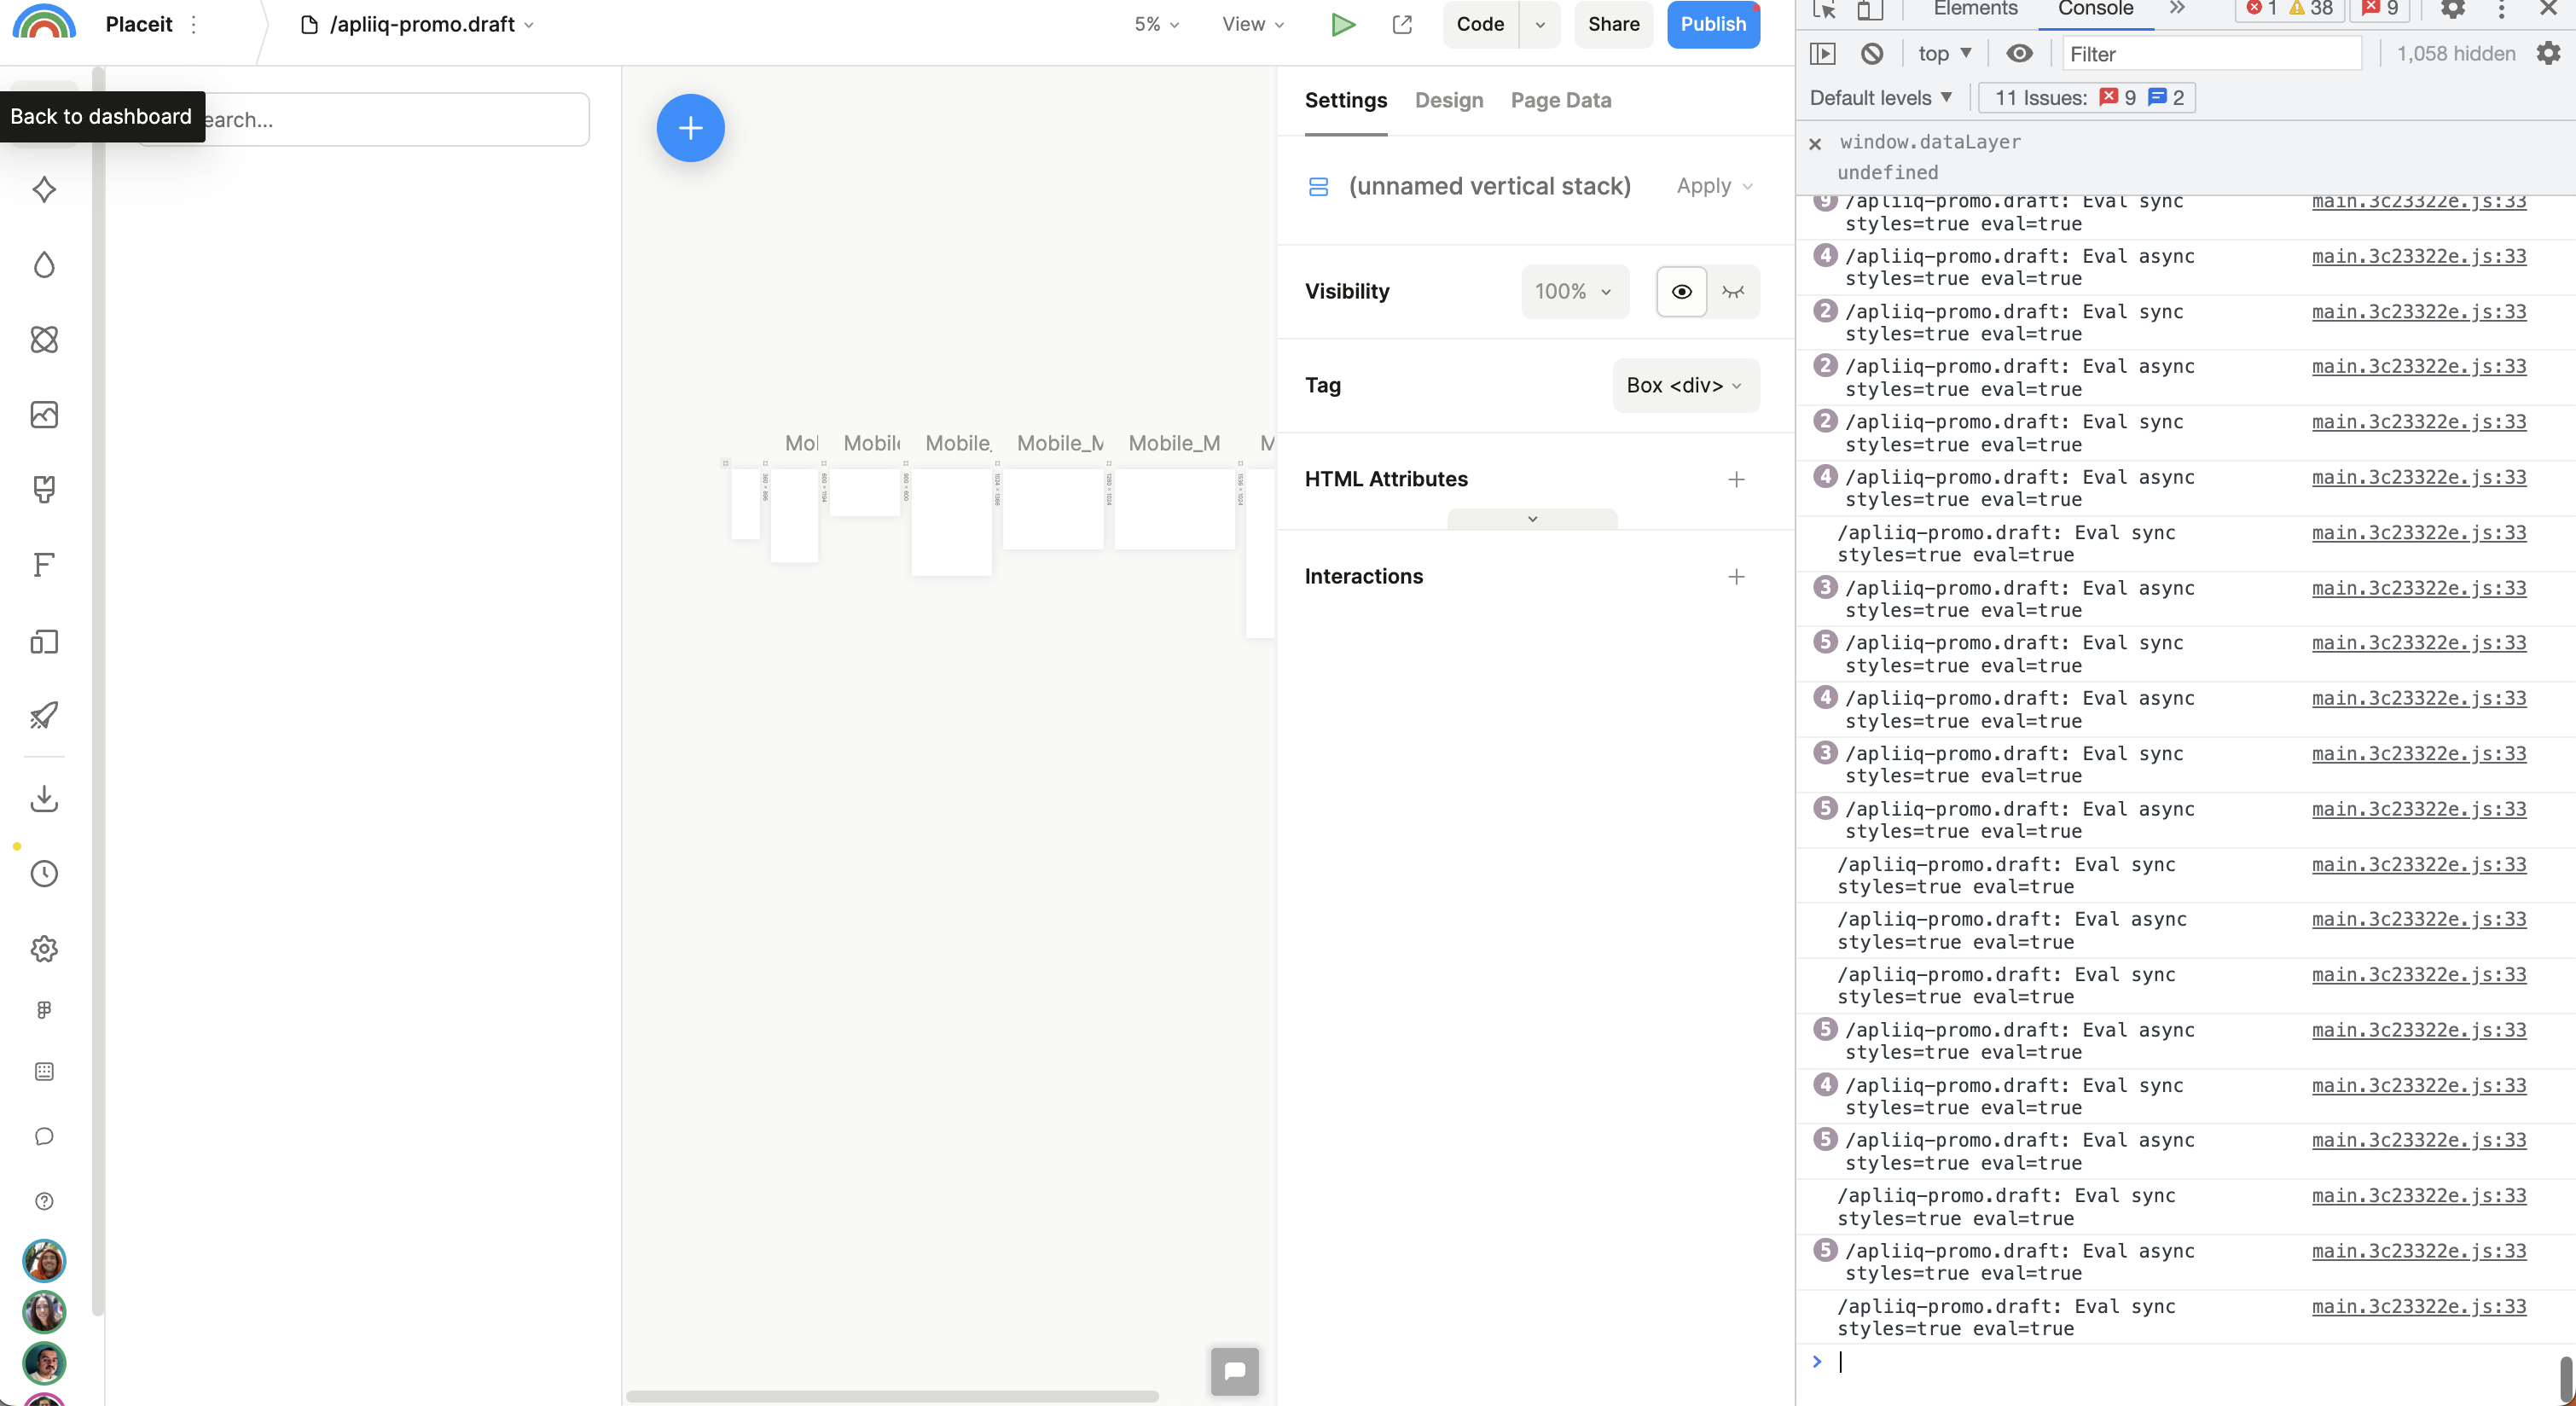Click the Share button
The image size is (2576, 1406).
[1613, 24]
